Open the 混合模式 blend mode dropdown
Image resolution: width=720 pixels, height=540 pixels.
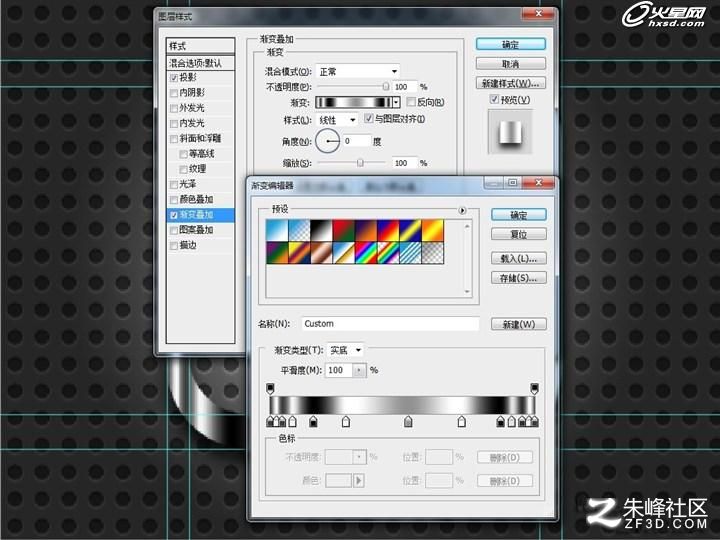tap(358, 71)
